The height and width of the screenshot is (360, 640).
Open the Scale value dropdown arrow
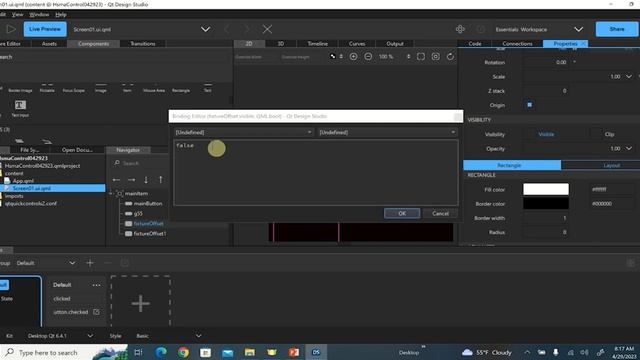629,77
